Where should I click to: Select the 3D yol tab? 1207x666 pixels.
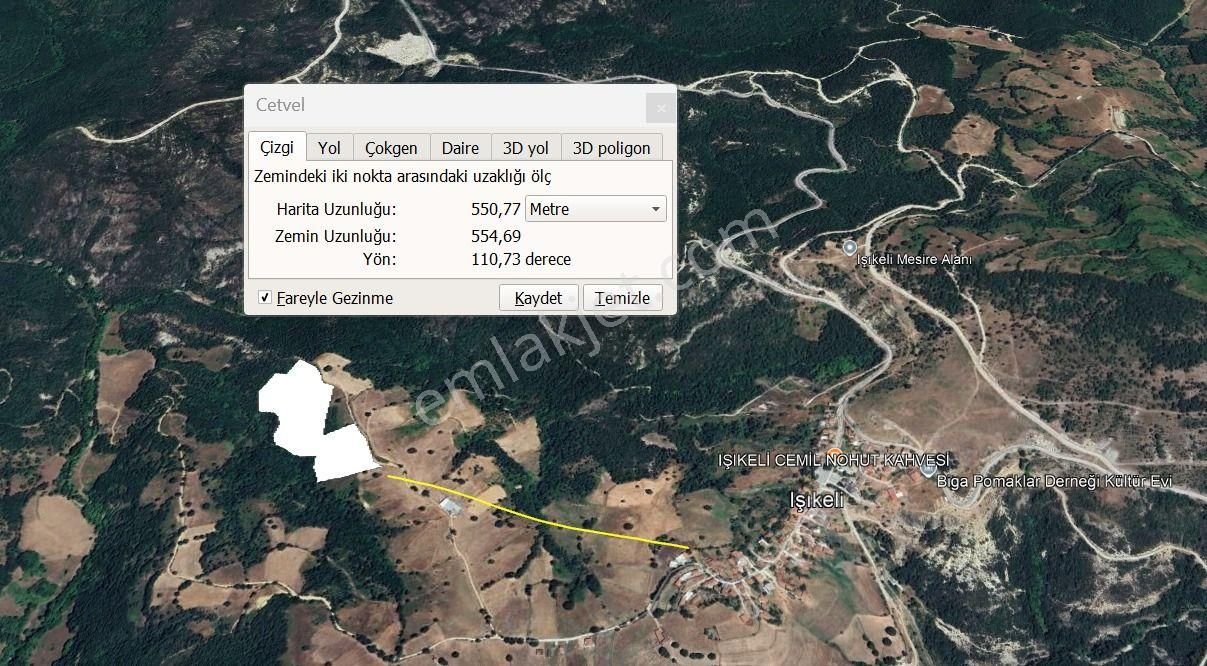(x=526, y=148)
